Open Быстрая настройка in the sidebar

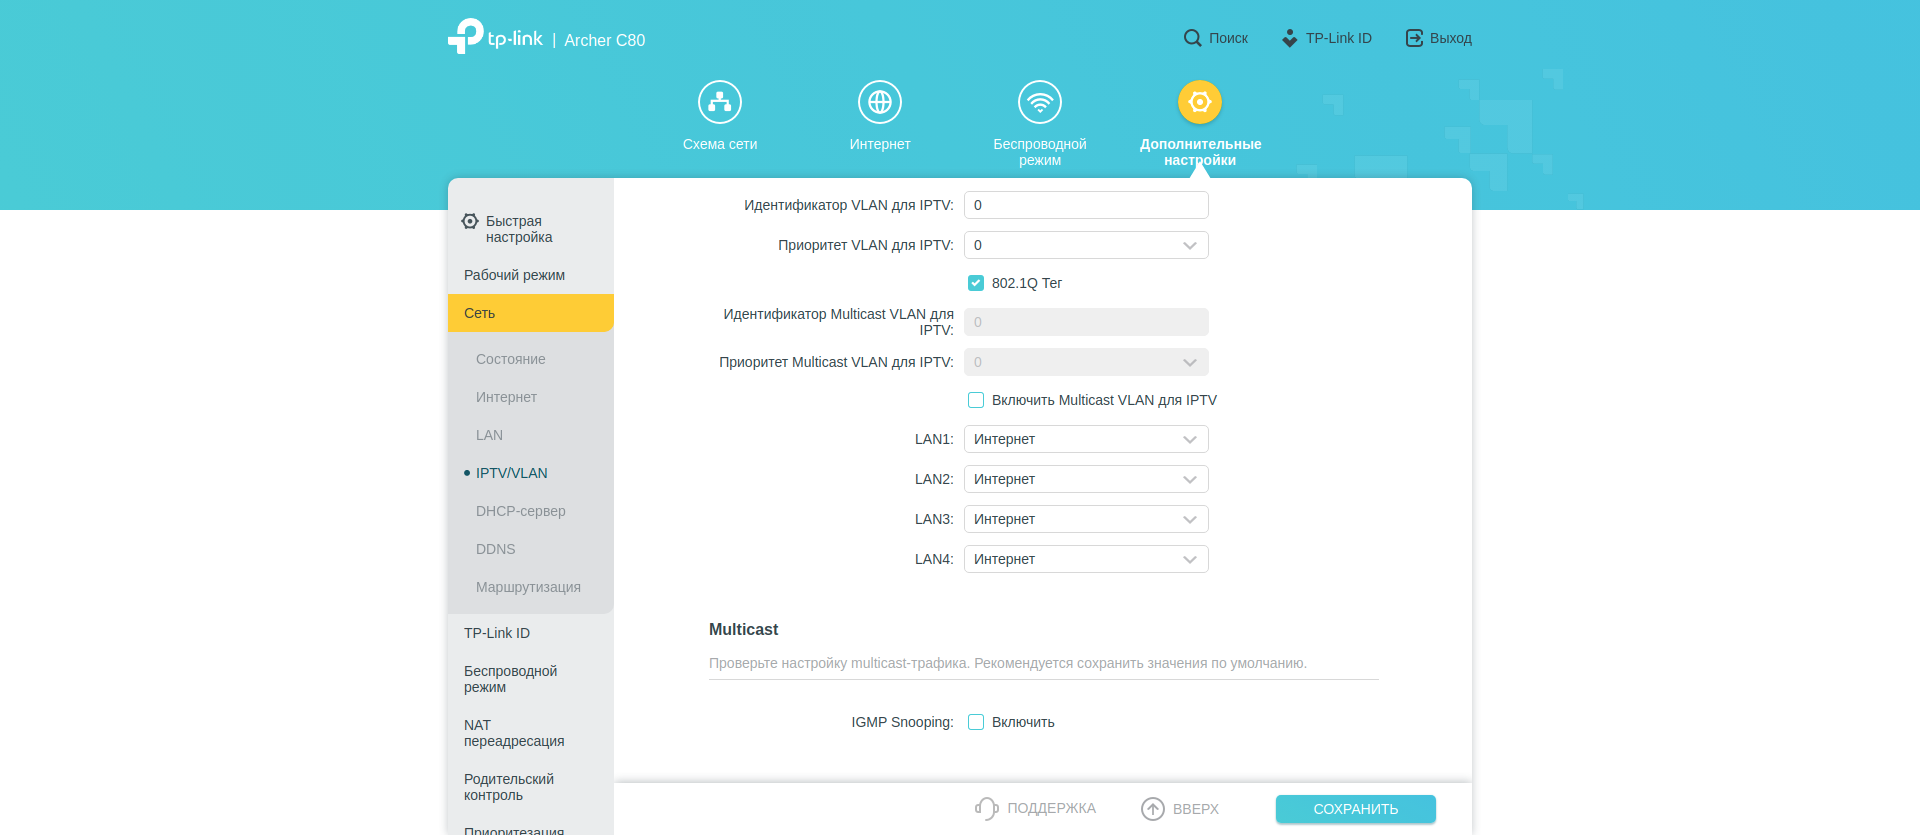518,229
